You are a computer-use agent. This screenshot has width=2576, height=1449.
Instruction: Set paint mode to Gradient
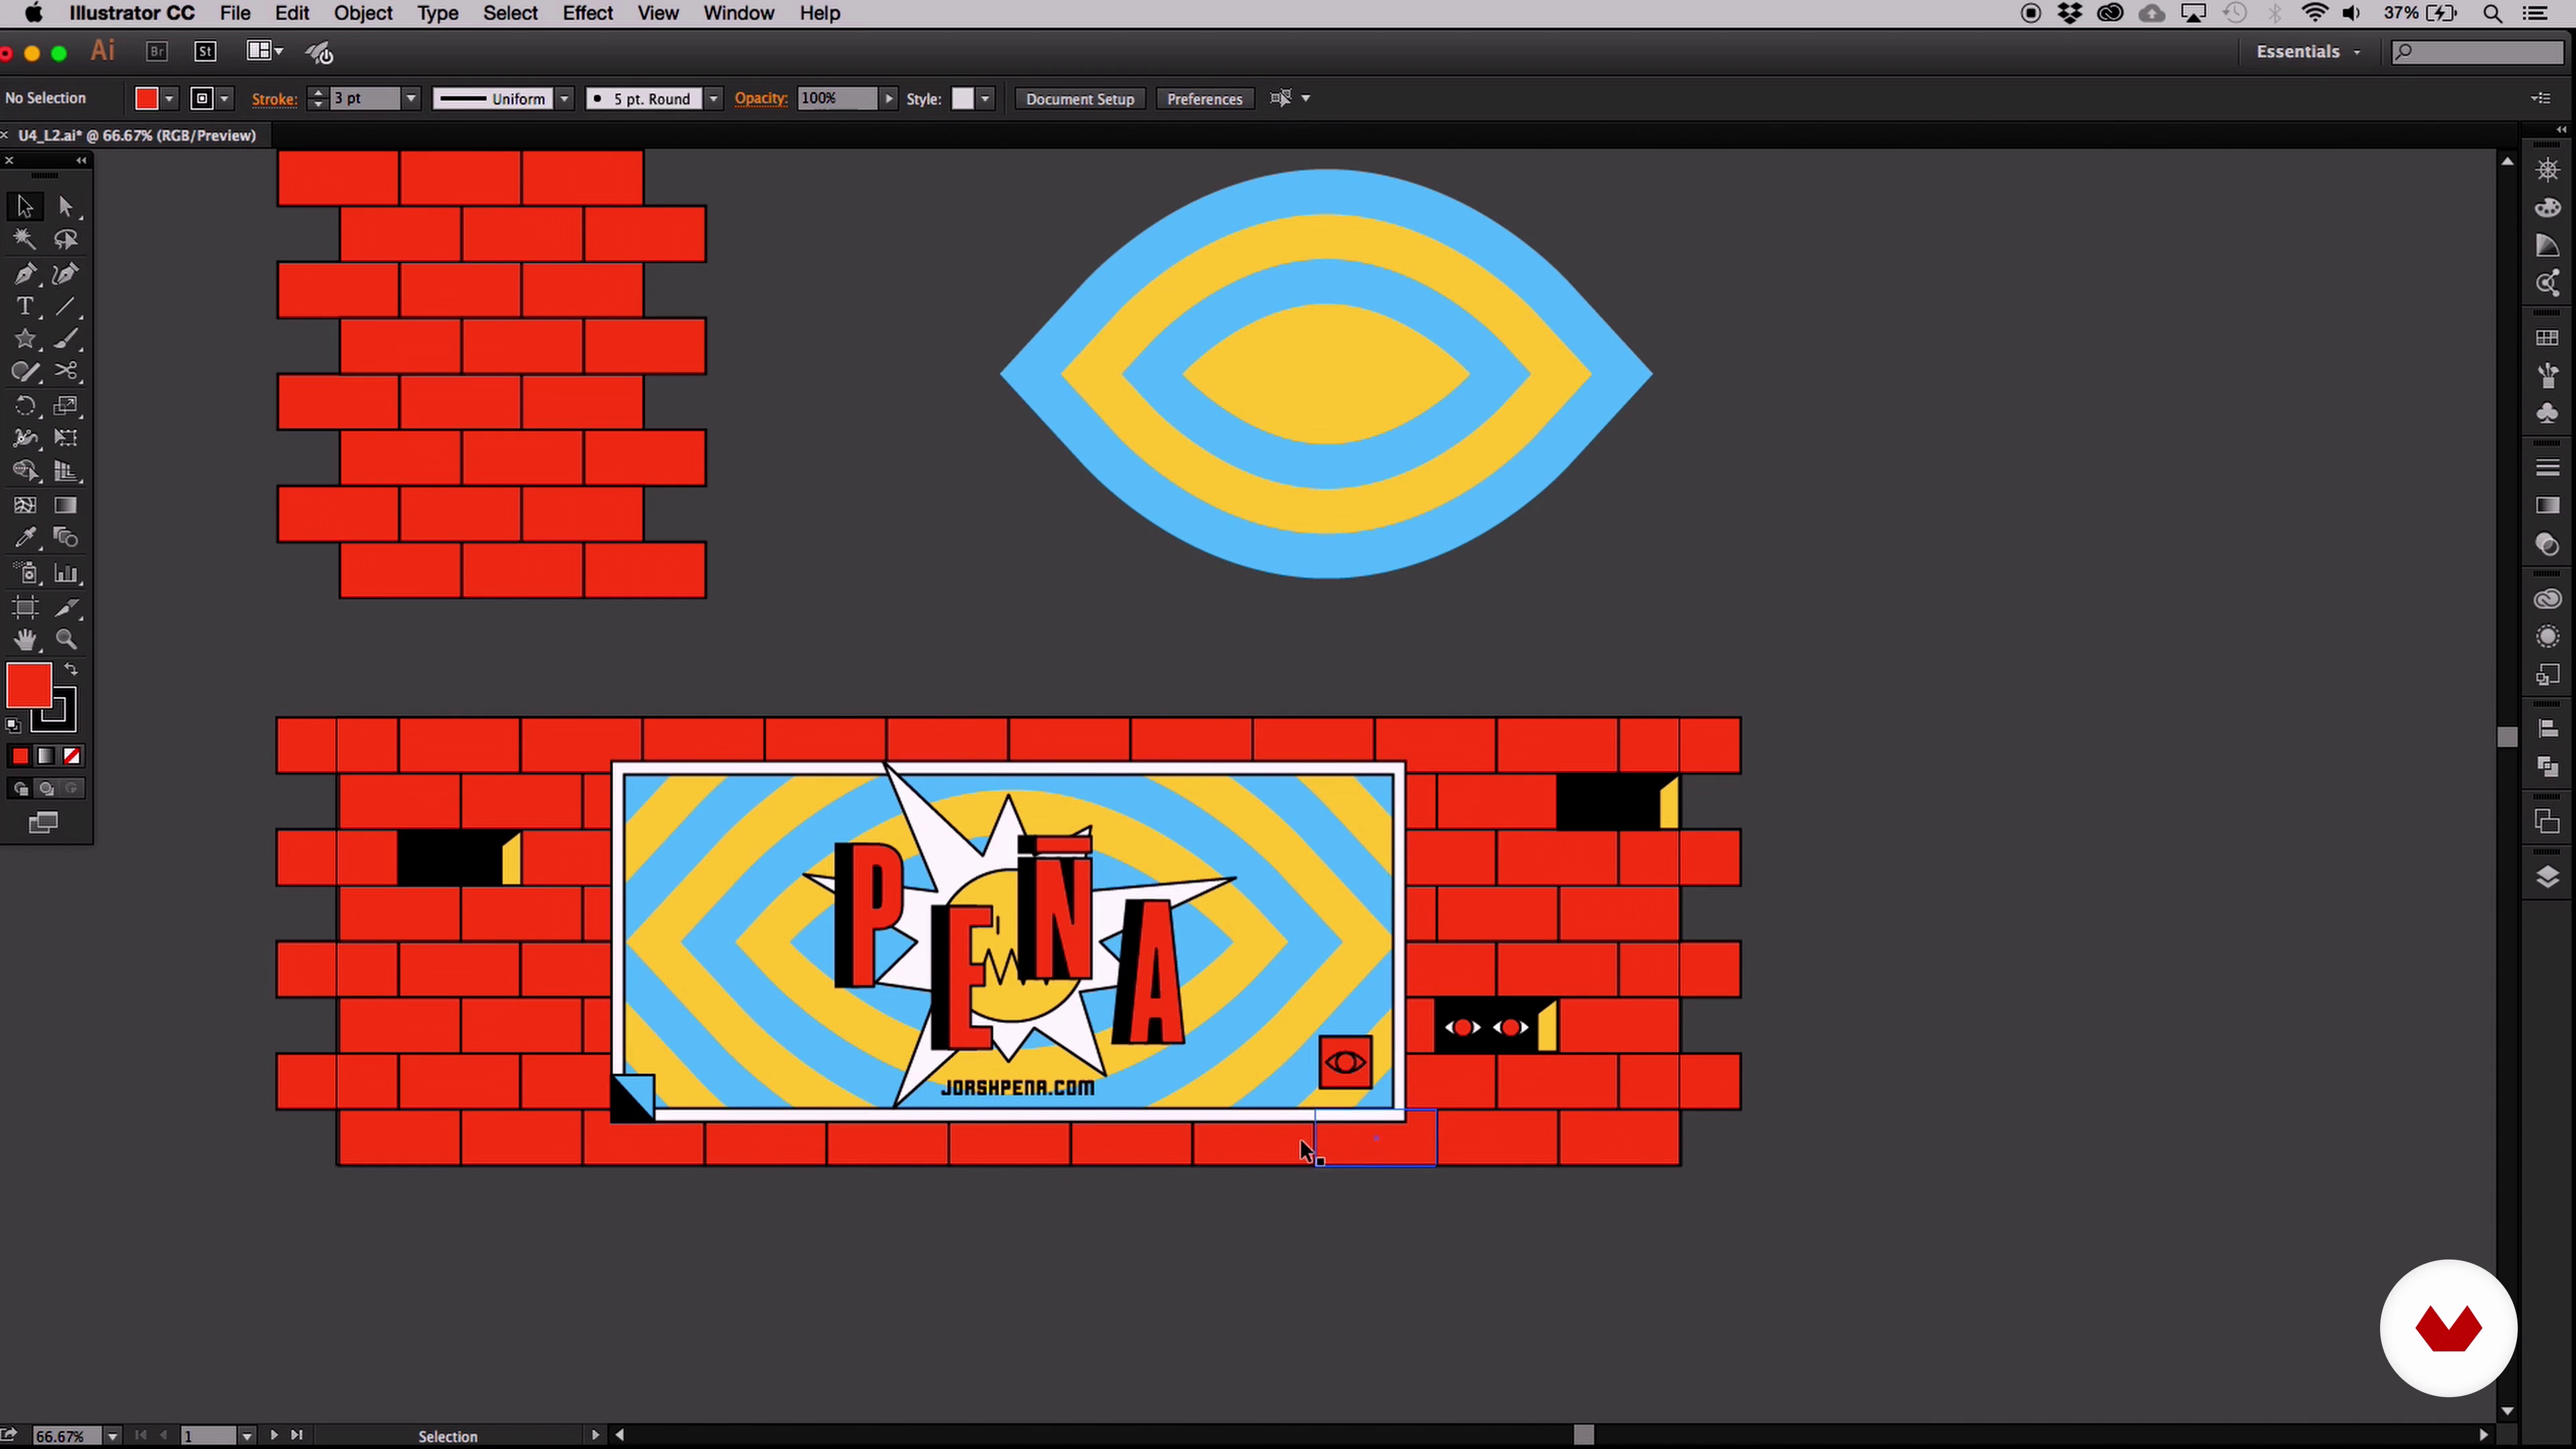(46, 756)
